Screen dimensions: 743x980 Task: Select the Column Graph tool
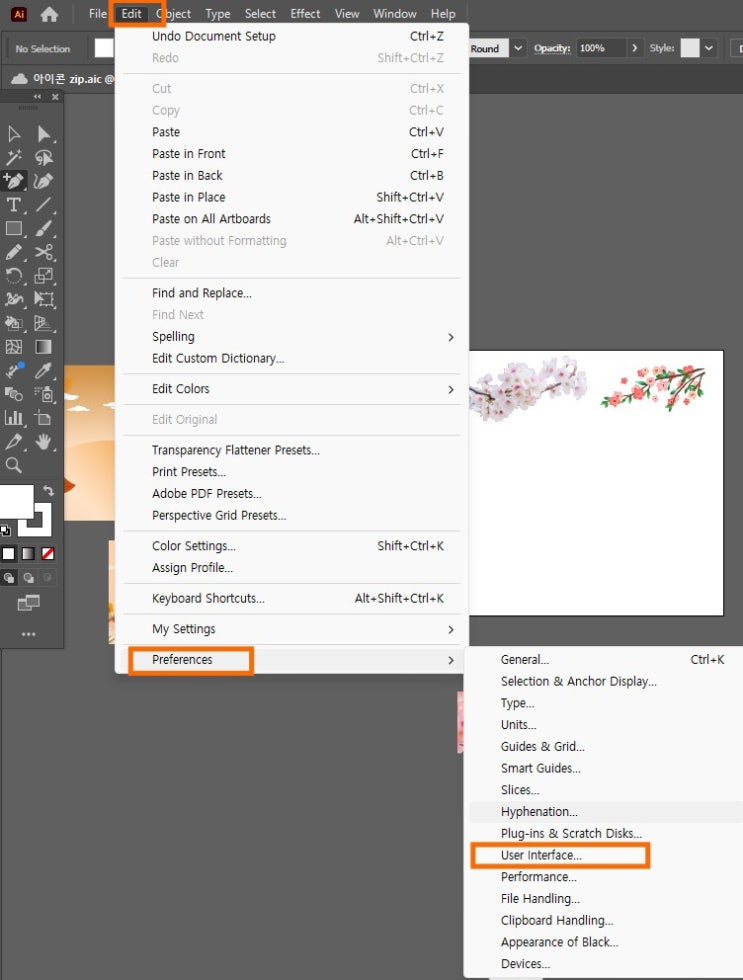14,418
